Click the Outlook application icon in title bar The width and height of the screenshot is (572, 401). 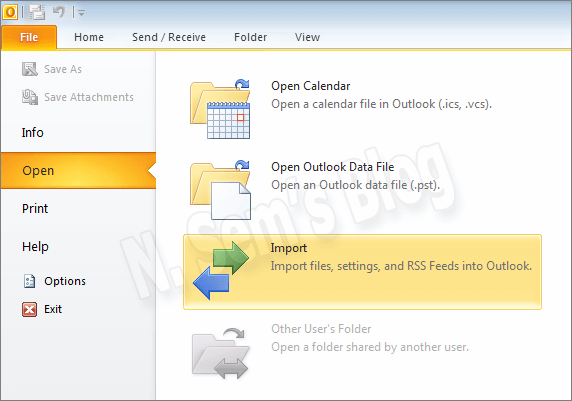click(10, 12)
